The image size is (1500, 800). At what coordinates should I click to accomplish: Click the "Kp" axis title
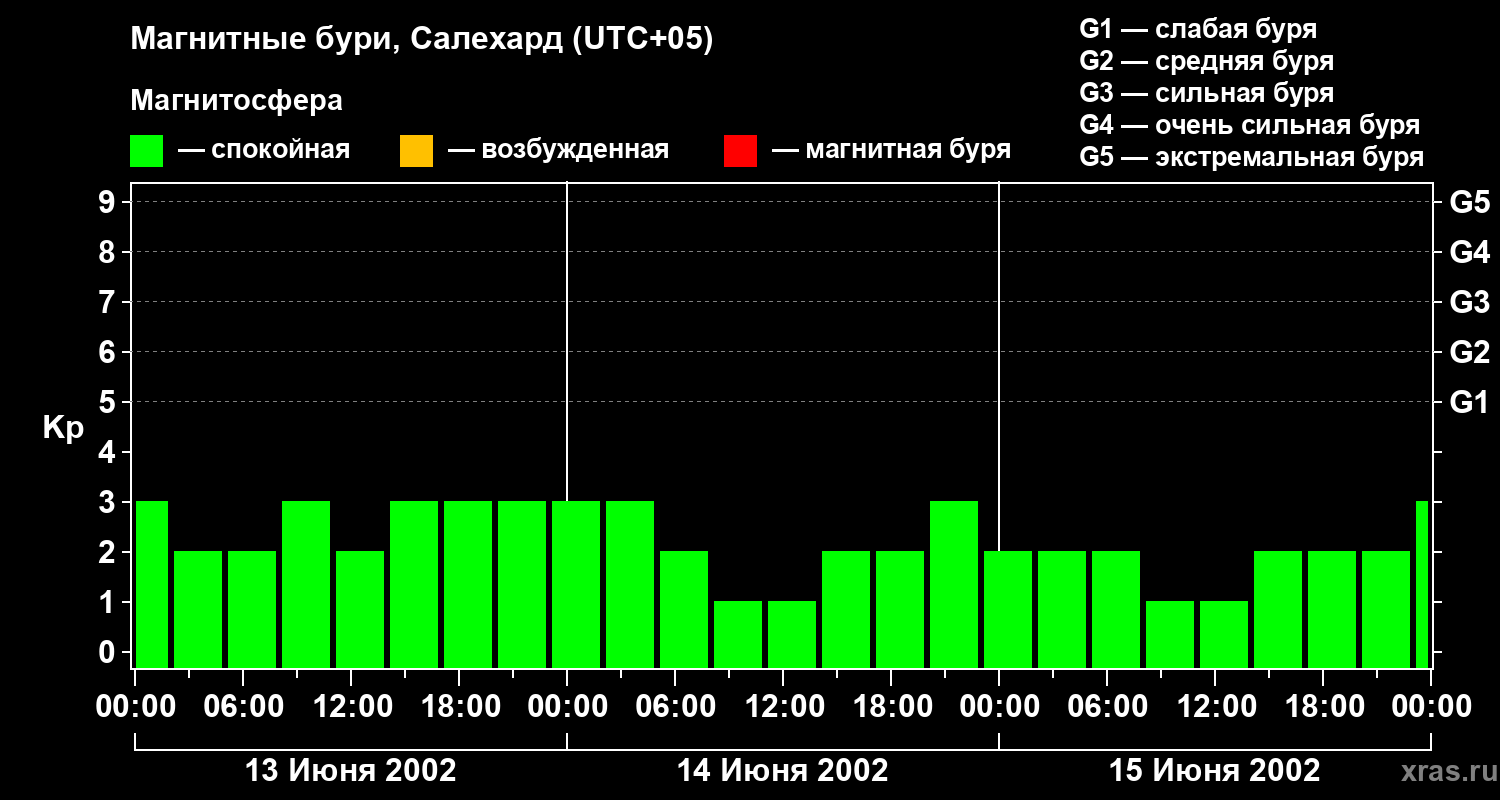(63, 428)
